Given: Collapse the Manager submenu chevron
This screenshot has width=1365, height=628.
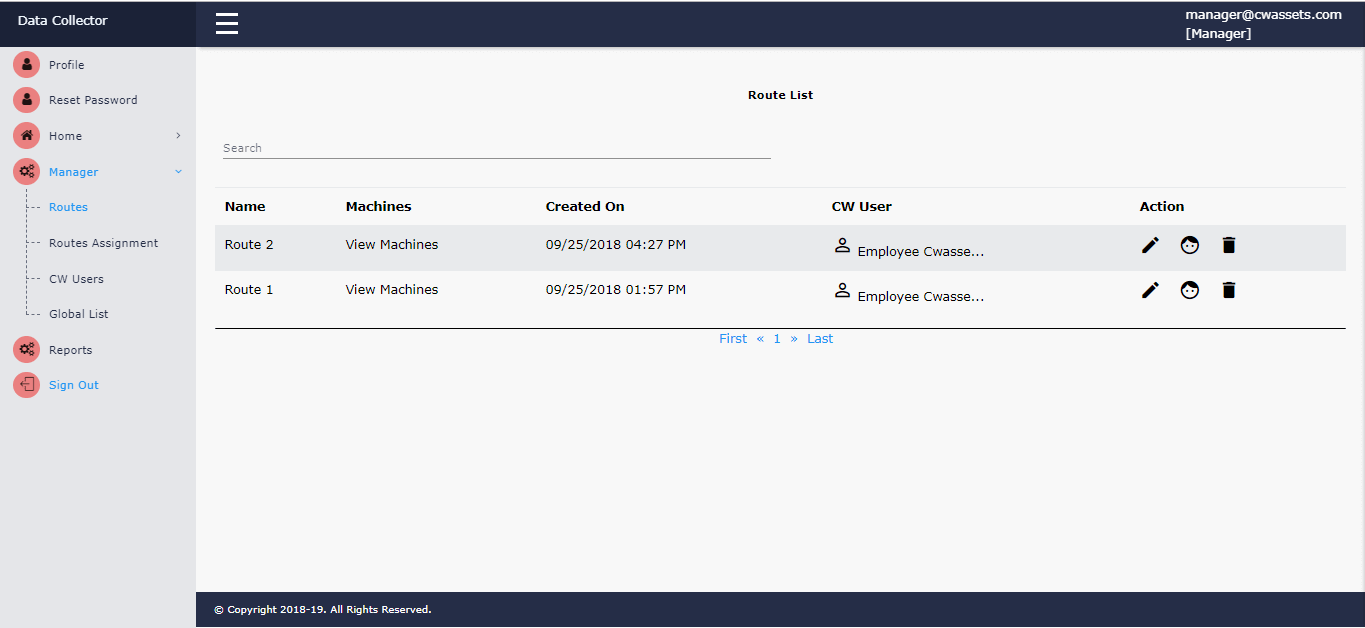Looking at the screenshot, I should coord(178,171).
